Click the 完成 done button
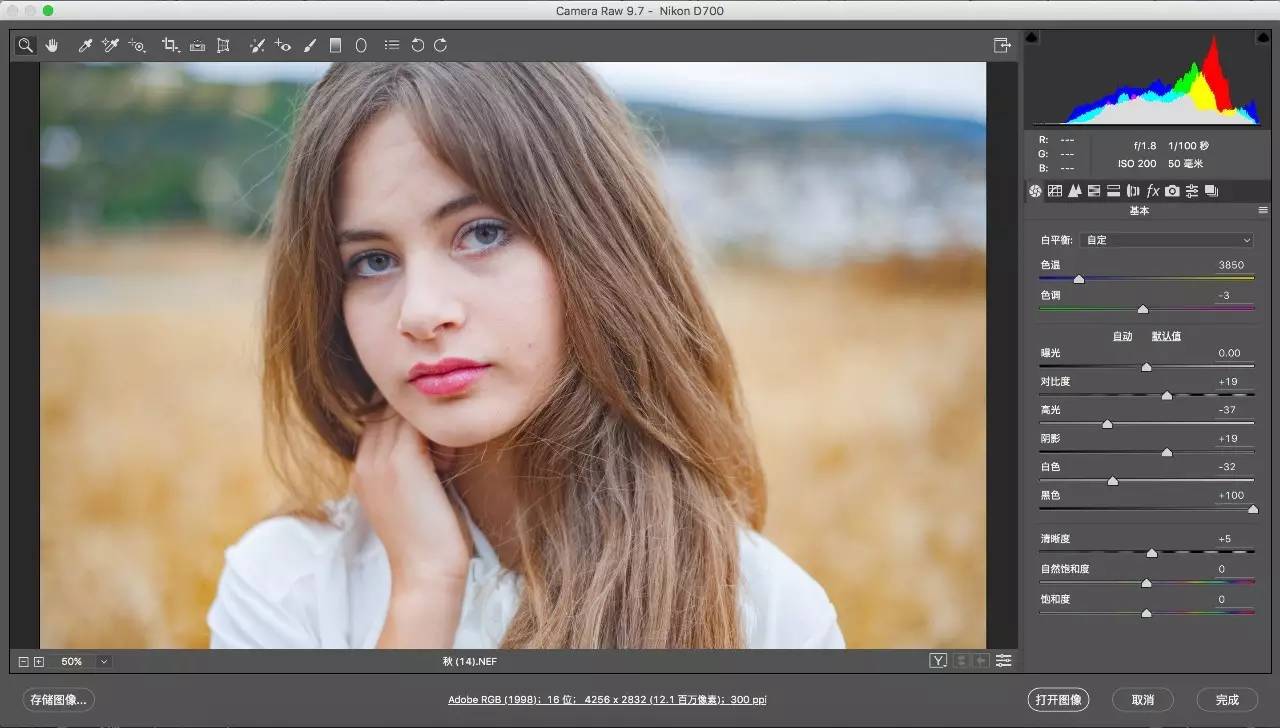This screenshot has height=728, width=1280. click(1227, 700)
